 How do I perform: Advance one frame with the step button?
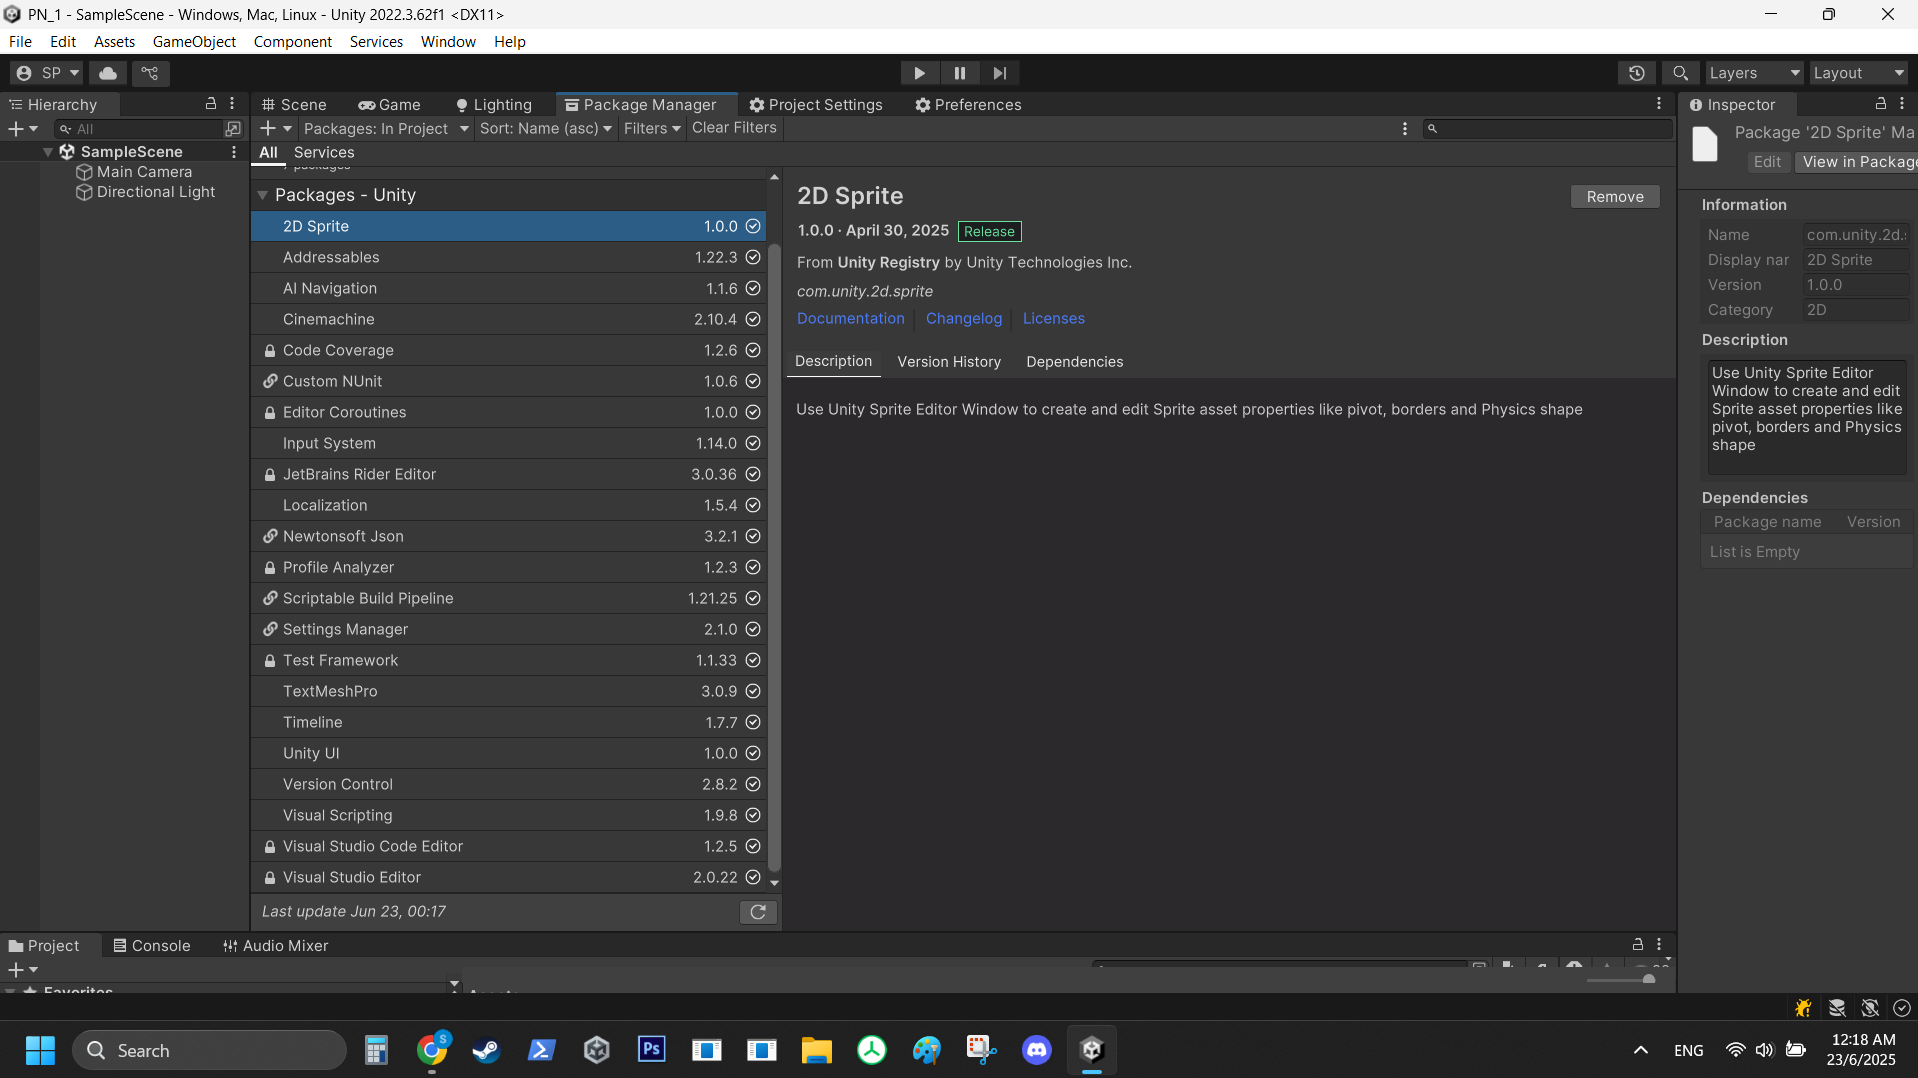(999, 73)
